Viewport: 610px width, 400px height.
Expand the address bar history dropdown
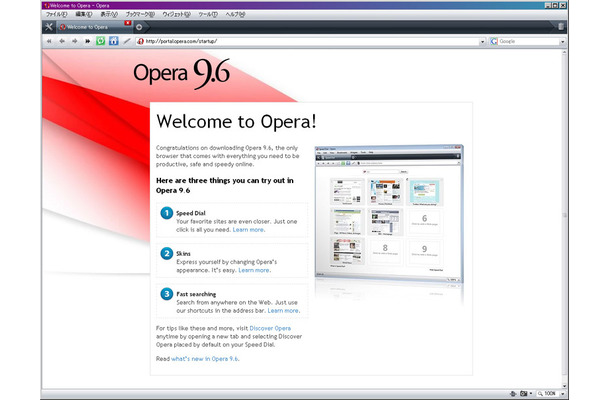pos(482,41)
